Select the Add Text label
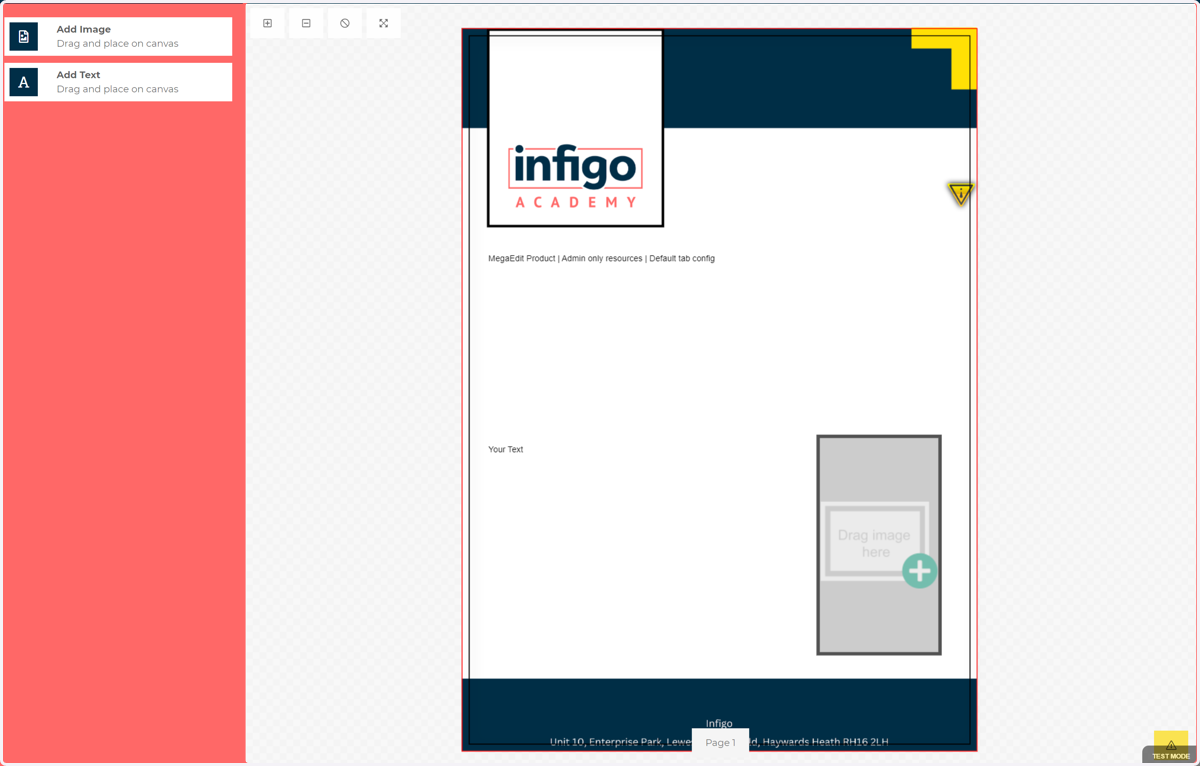This screenshot has width=1200, height=766. click(78, 75)
